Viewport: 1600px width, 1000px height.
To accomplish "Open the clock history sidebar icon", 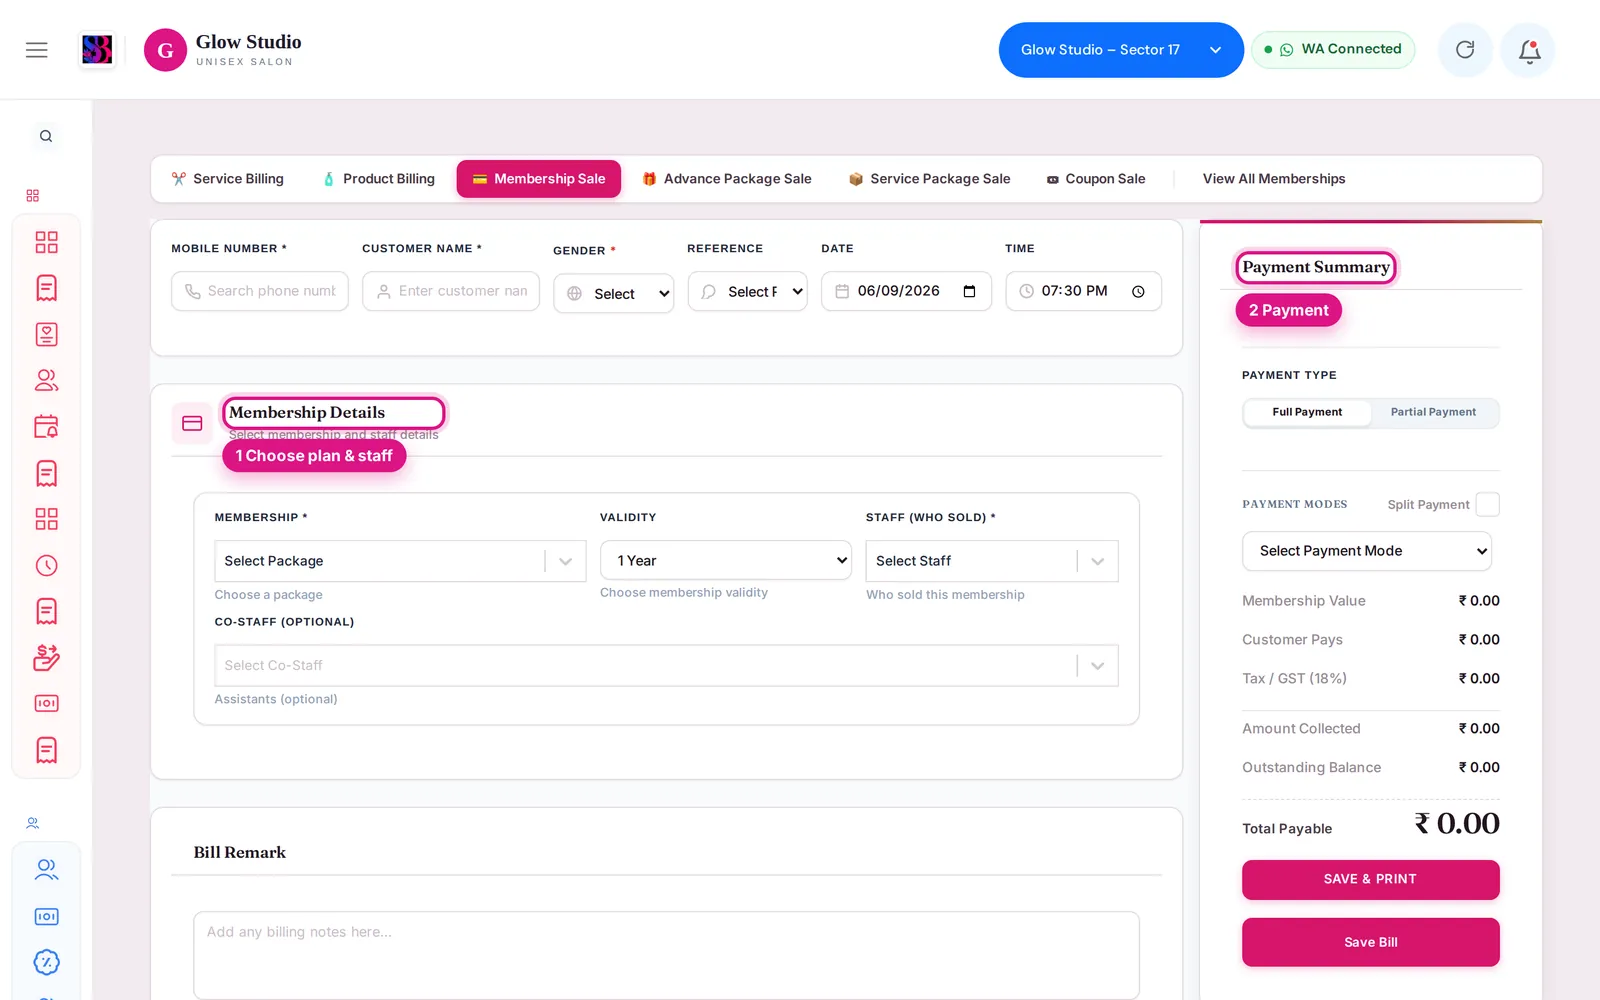I will click(46, 565).
